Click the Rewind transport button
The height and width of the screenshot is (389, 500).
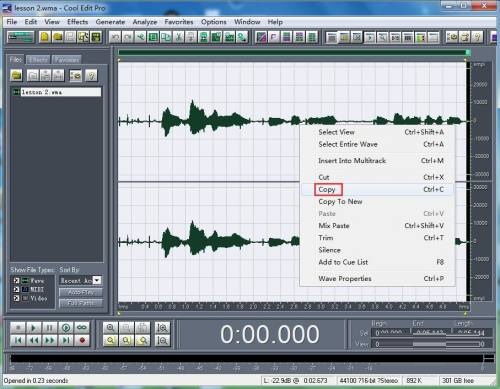point(34,340)
